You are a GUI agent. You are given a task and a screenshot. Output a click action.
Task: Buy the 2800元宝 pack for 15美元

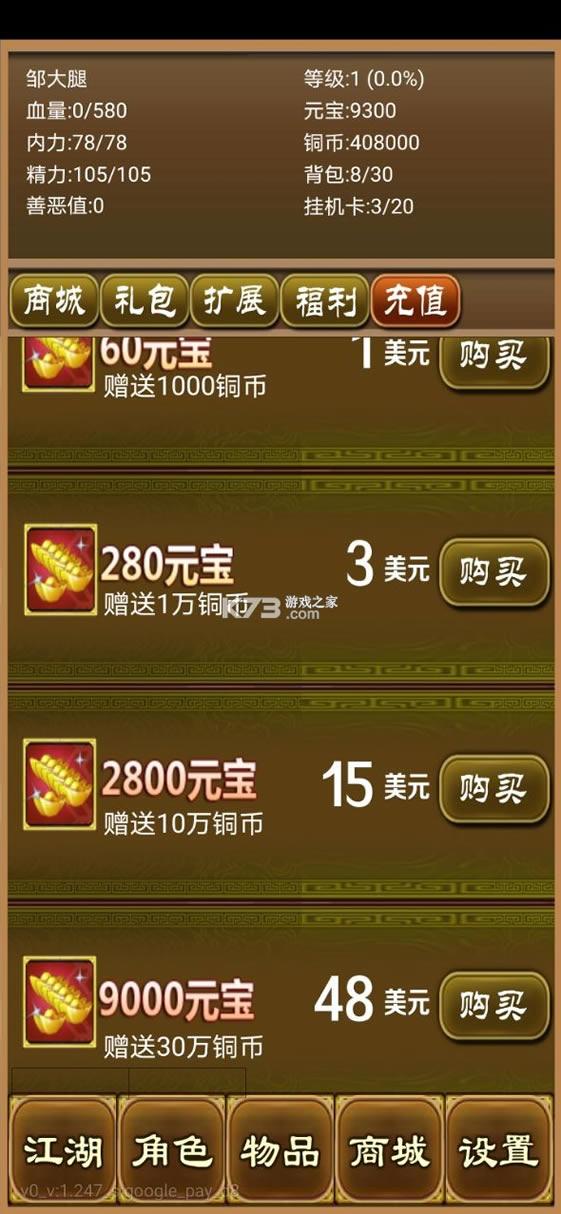click(x=494, y=789)
